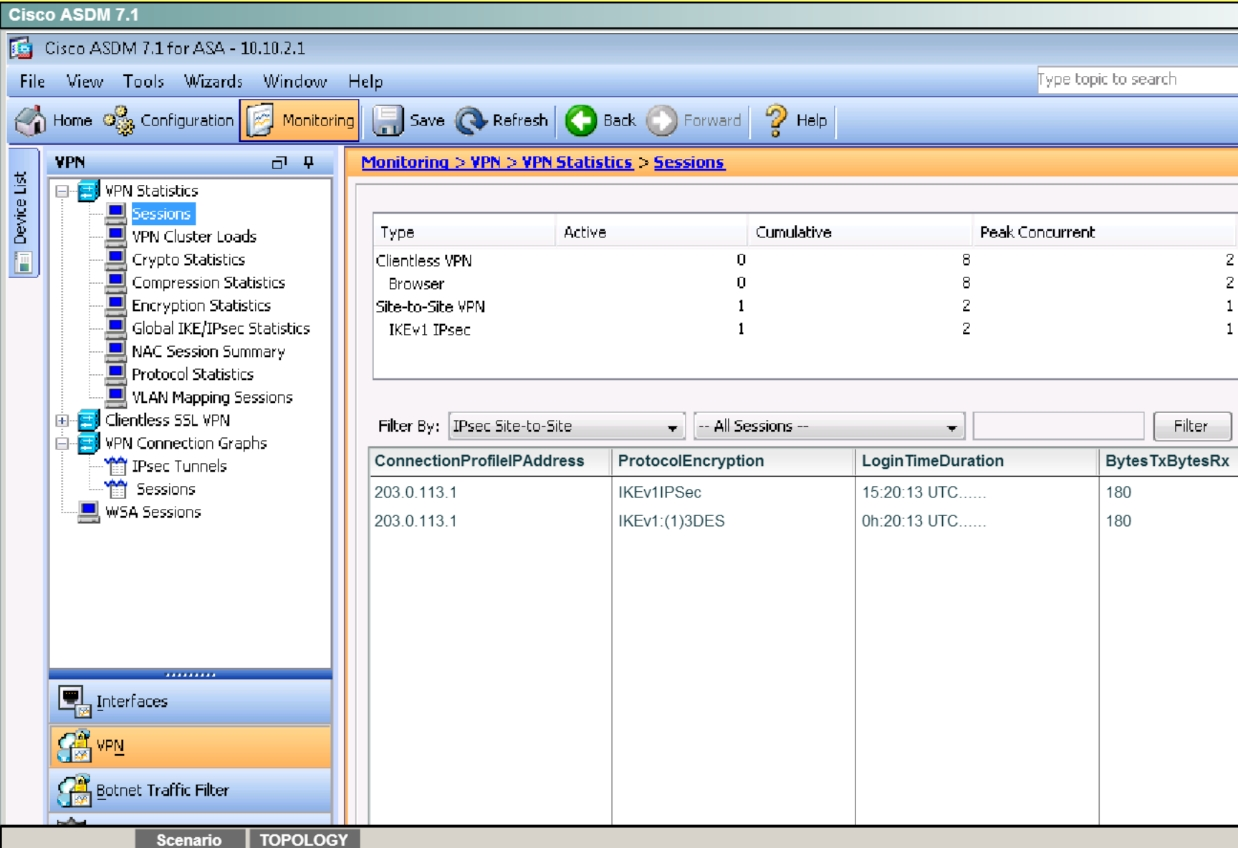Switch to the TOPOLOGY tab
Image resolution: width=1238 pixels, height=848 pixels.
[x=304, y=840]
